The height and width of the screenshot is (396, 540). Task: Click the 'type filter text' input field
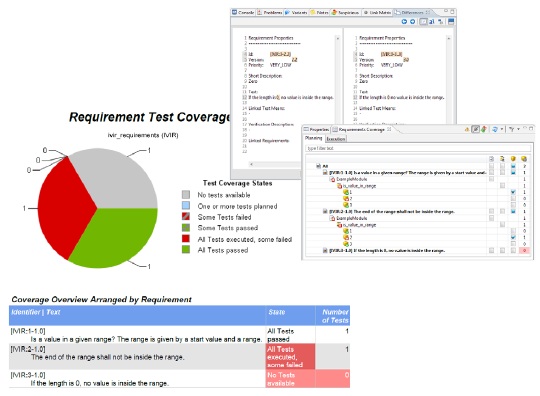coord(418,148)
